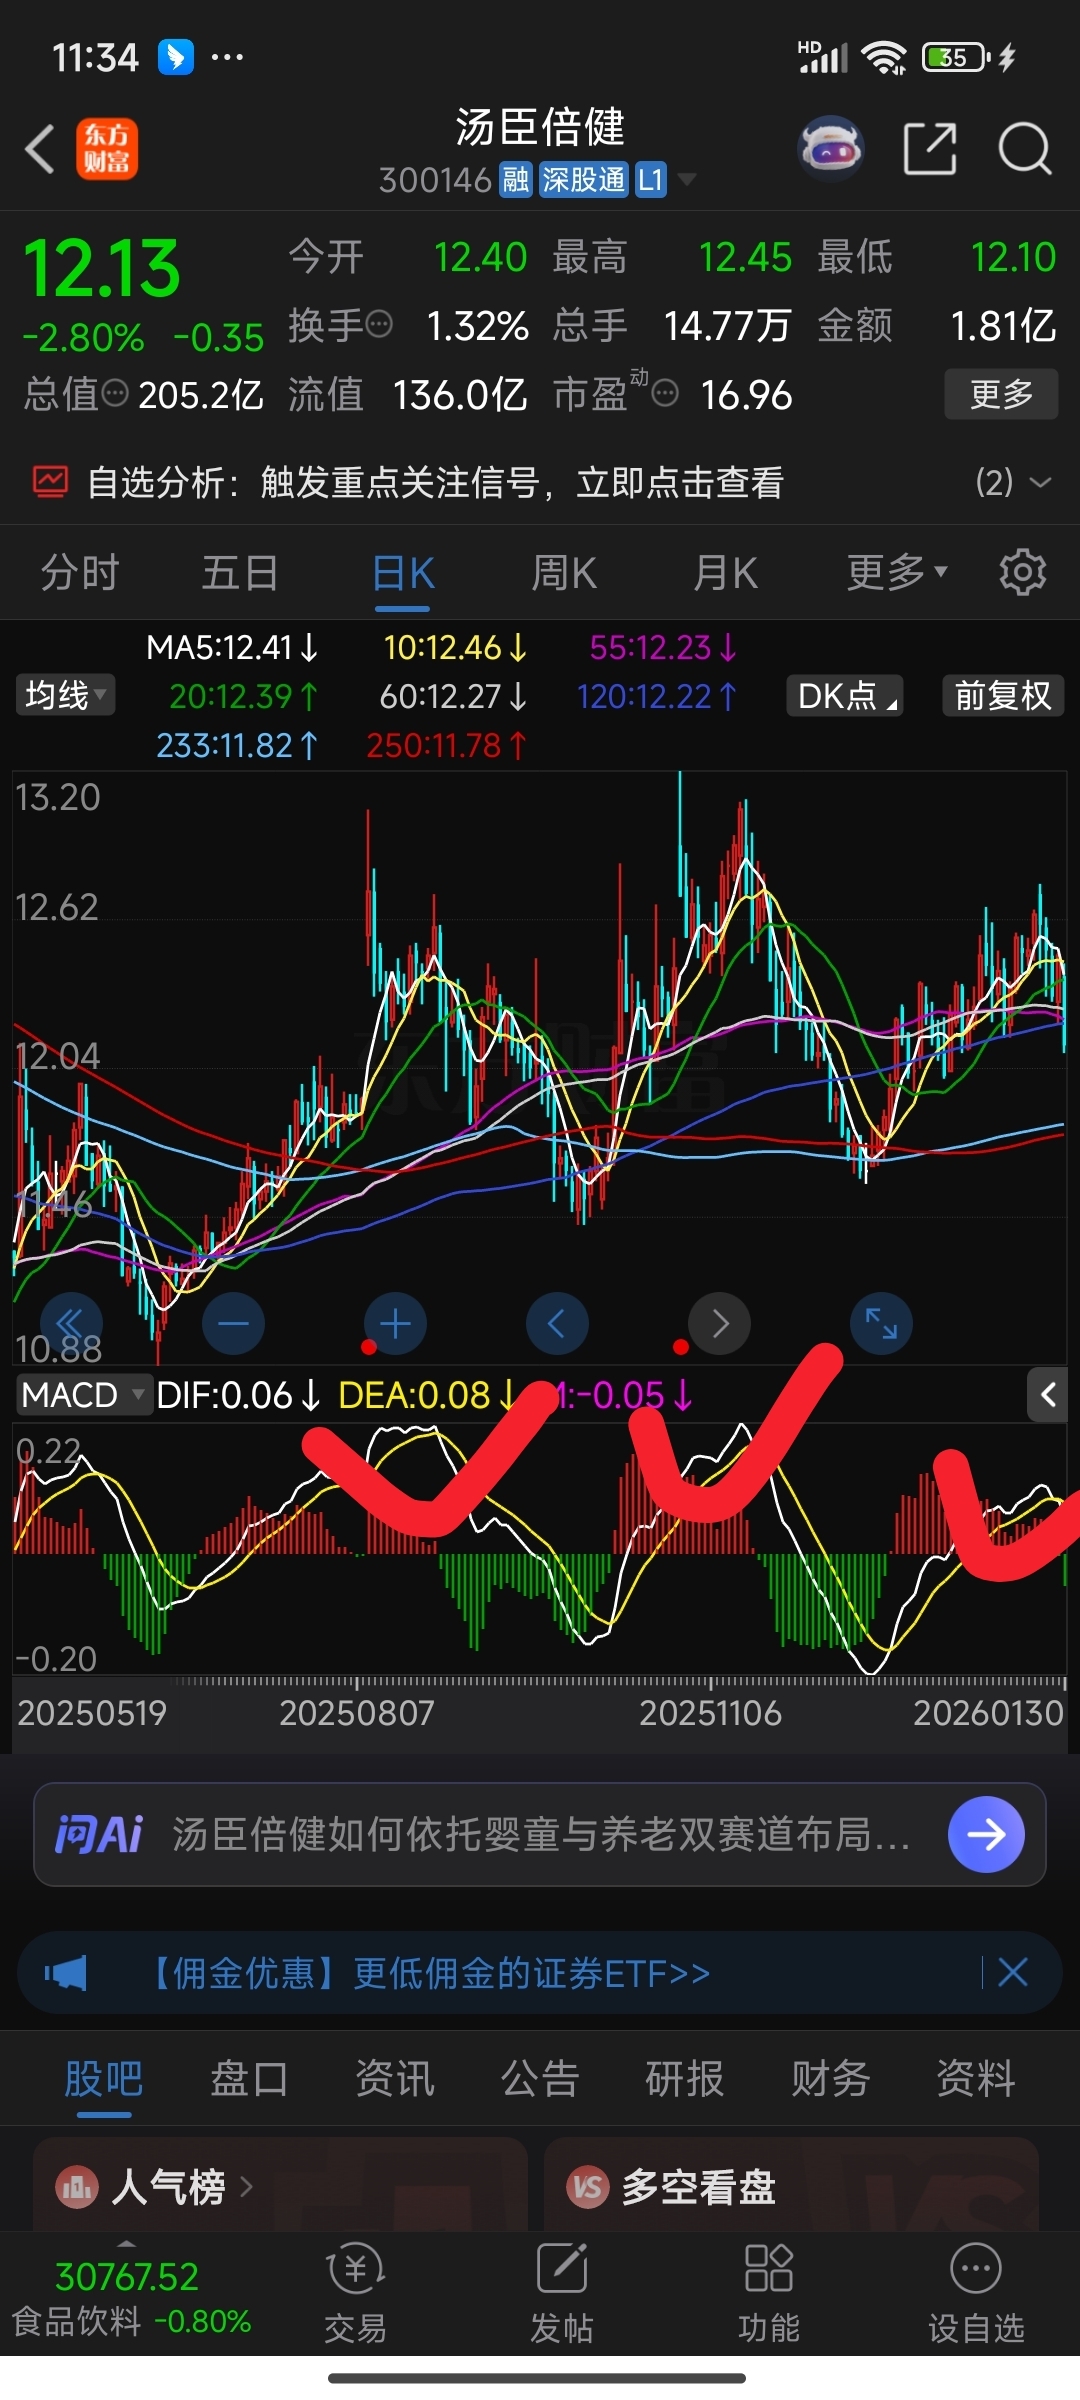
Task: Switch to 分时 chart tab
Action: [80, 572]
